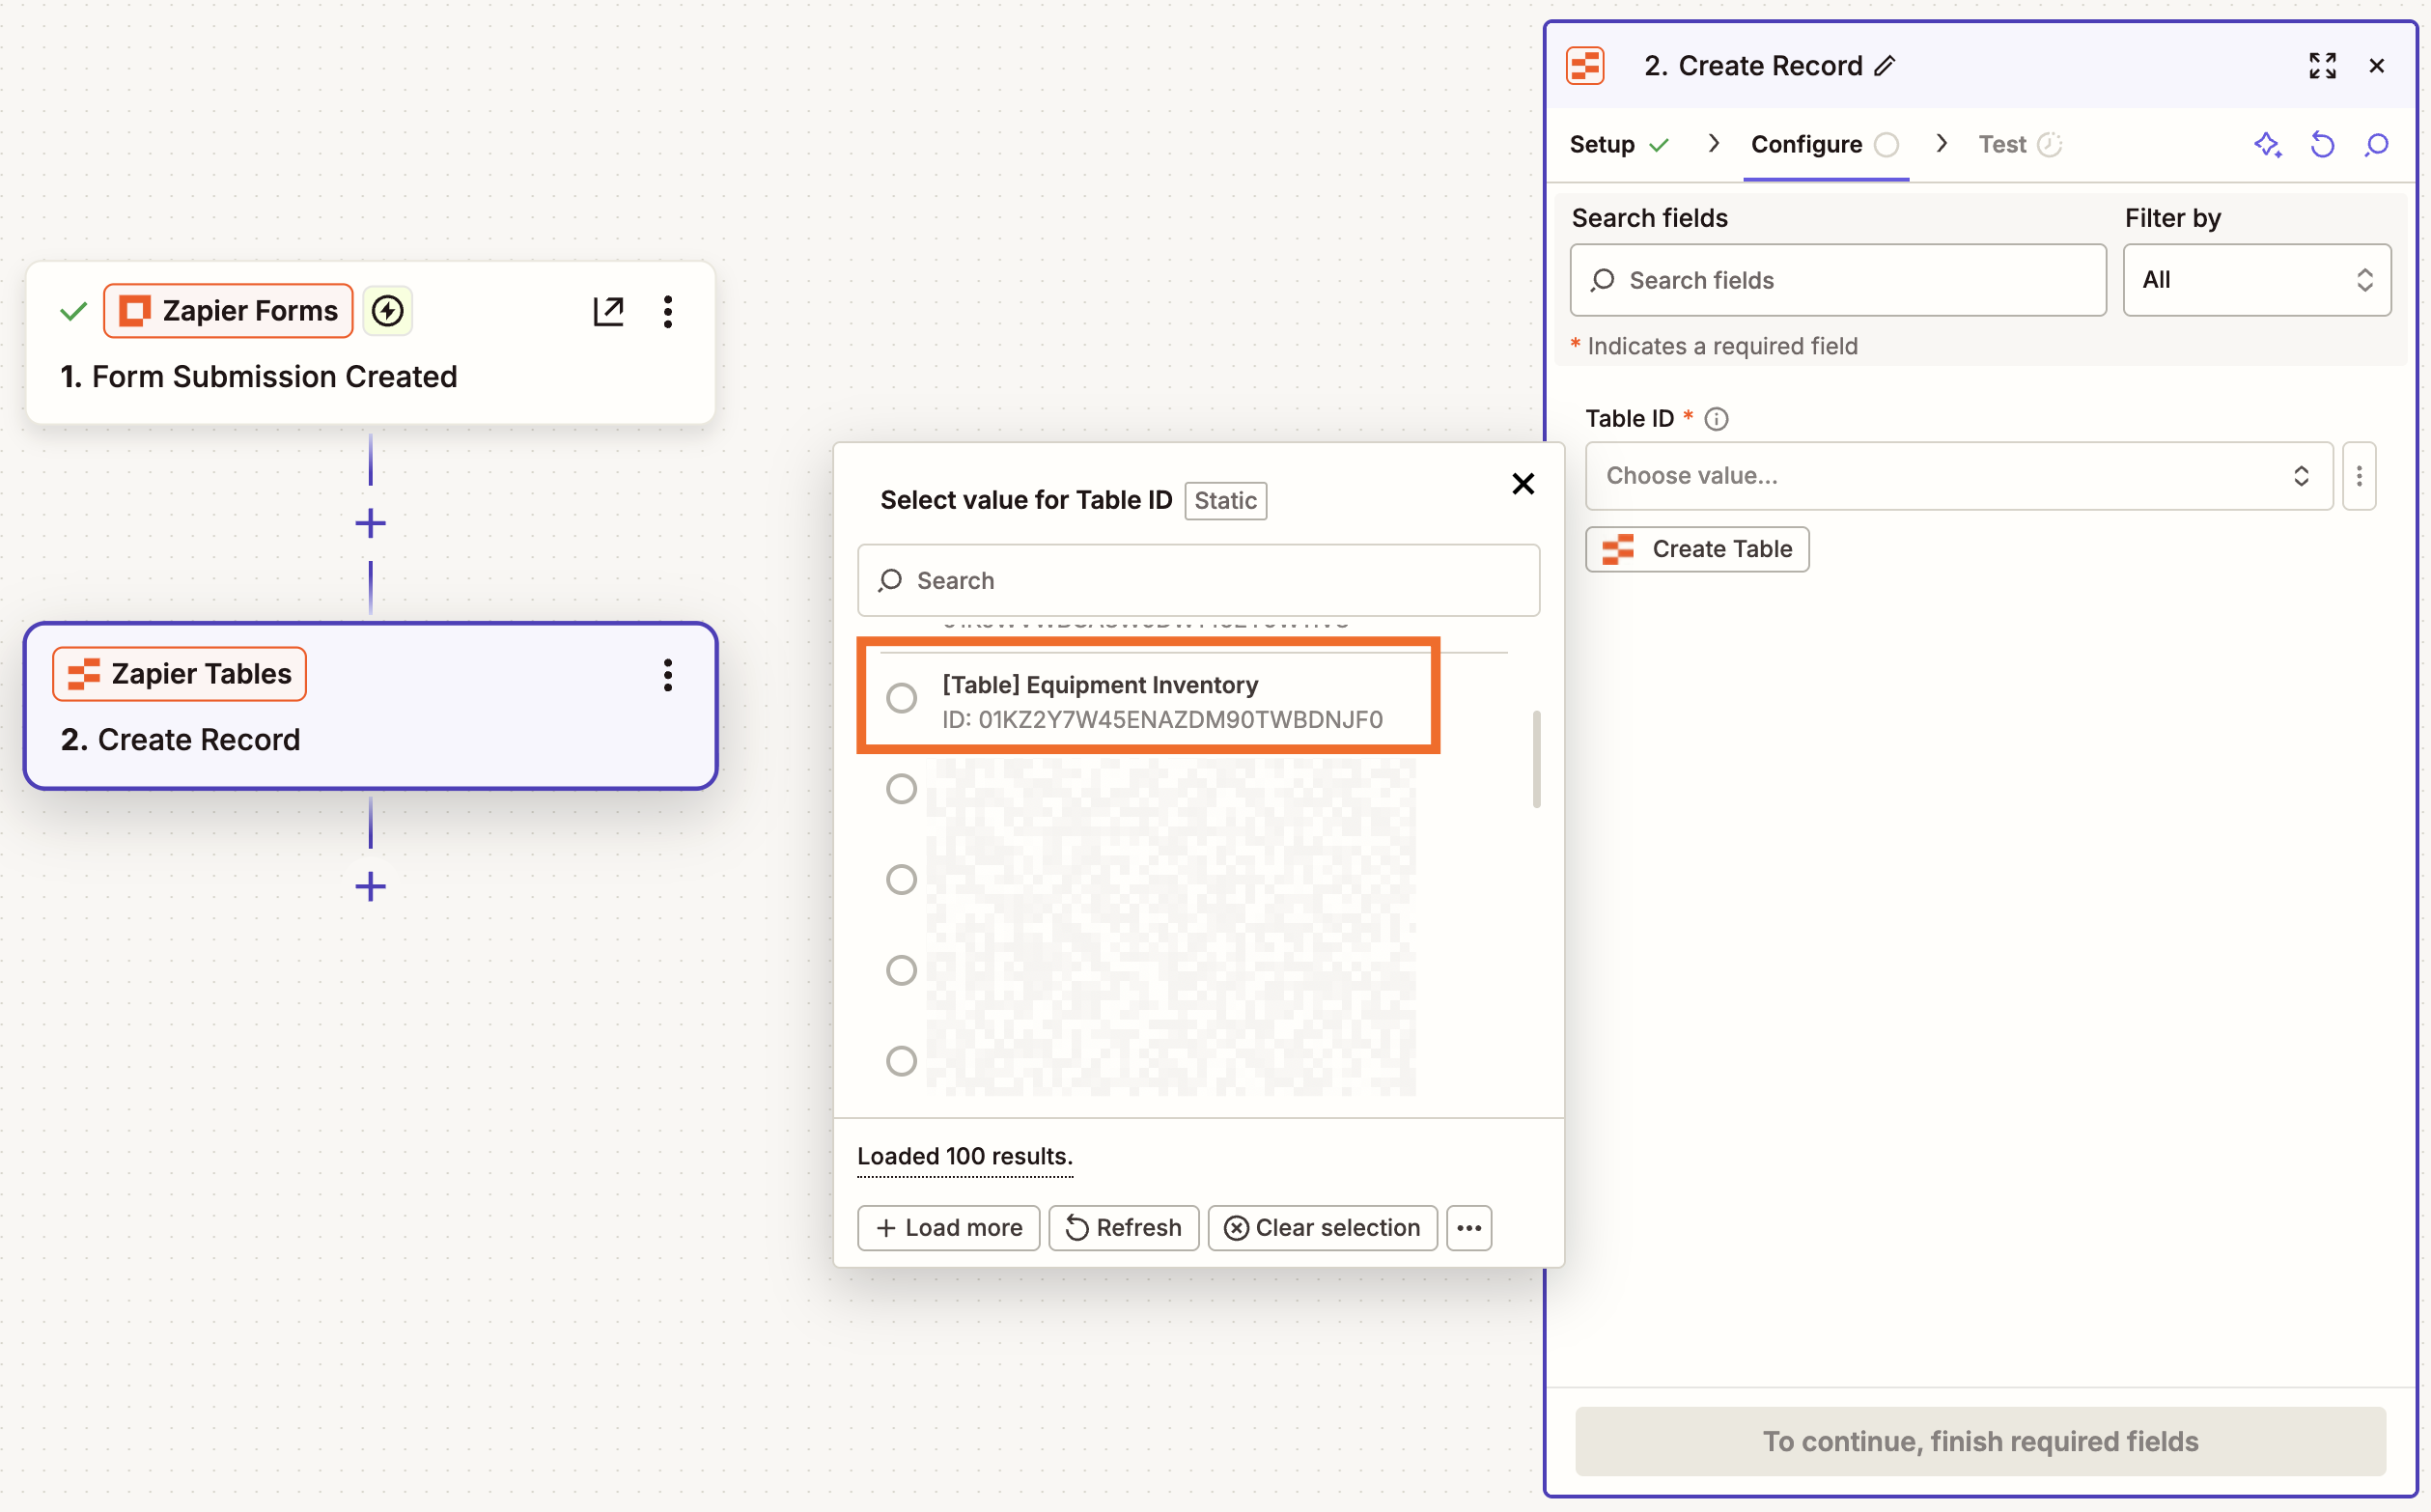Click the Configure tab status circle
2431x1512 pixels.
(x=1886, y=145)
